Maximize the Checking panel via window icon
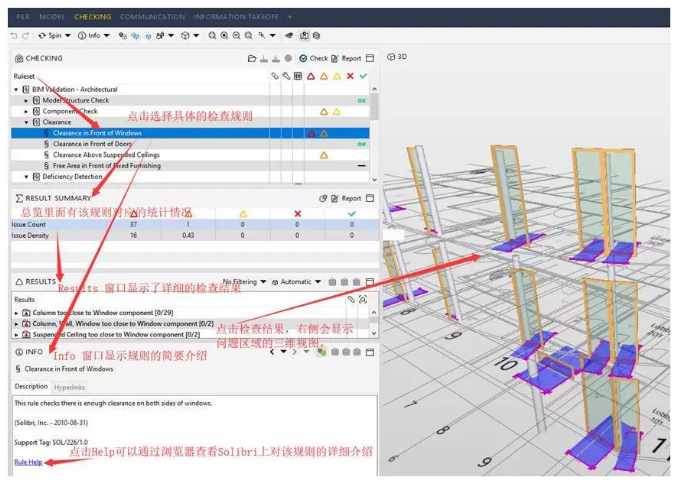Image resolution: width=680 pixels, height=486 pixels. click(x=370, y=58)
